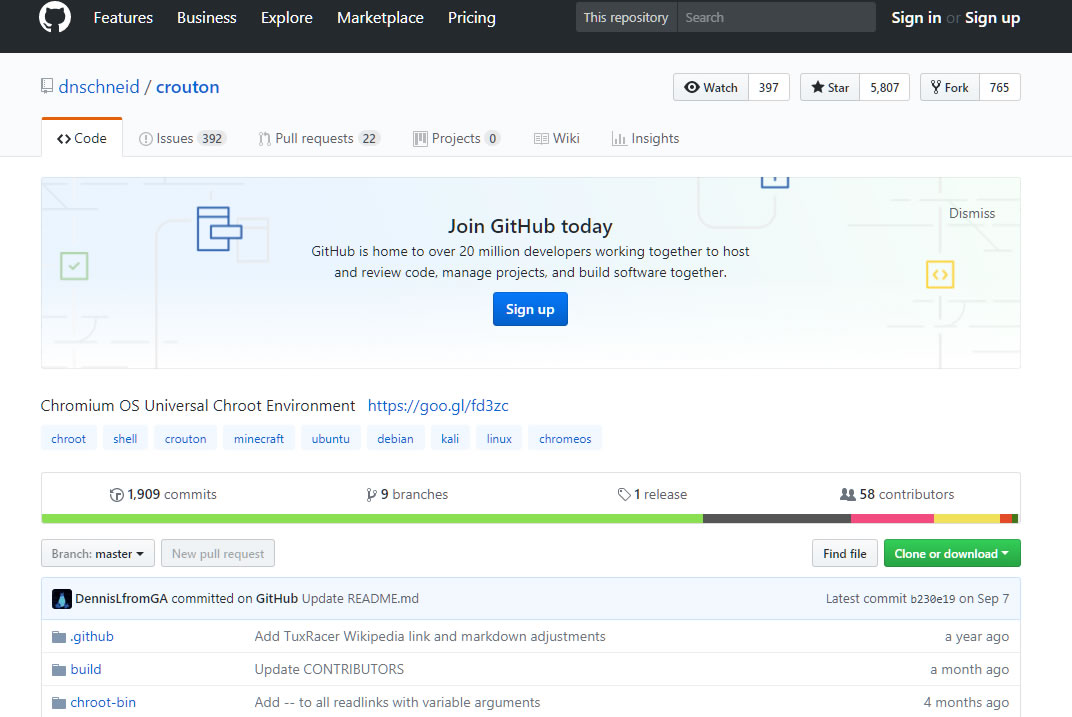The height and width of the screenshot is (717, 1072).
Task: Click the This repository search scope label
Action: coord(626,17)
